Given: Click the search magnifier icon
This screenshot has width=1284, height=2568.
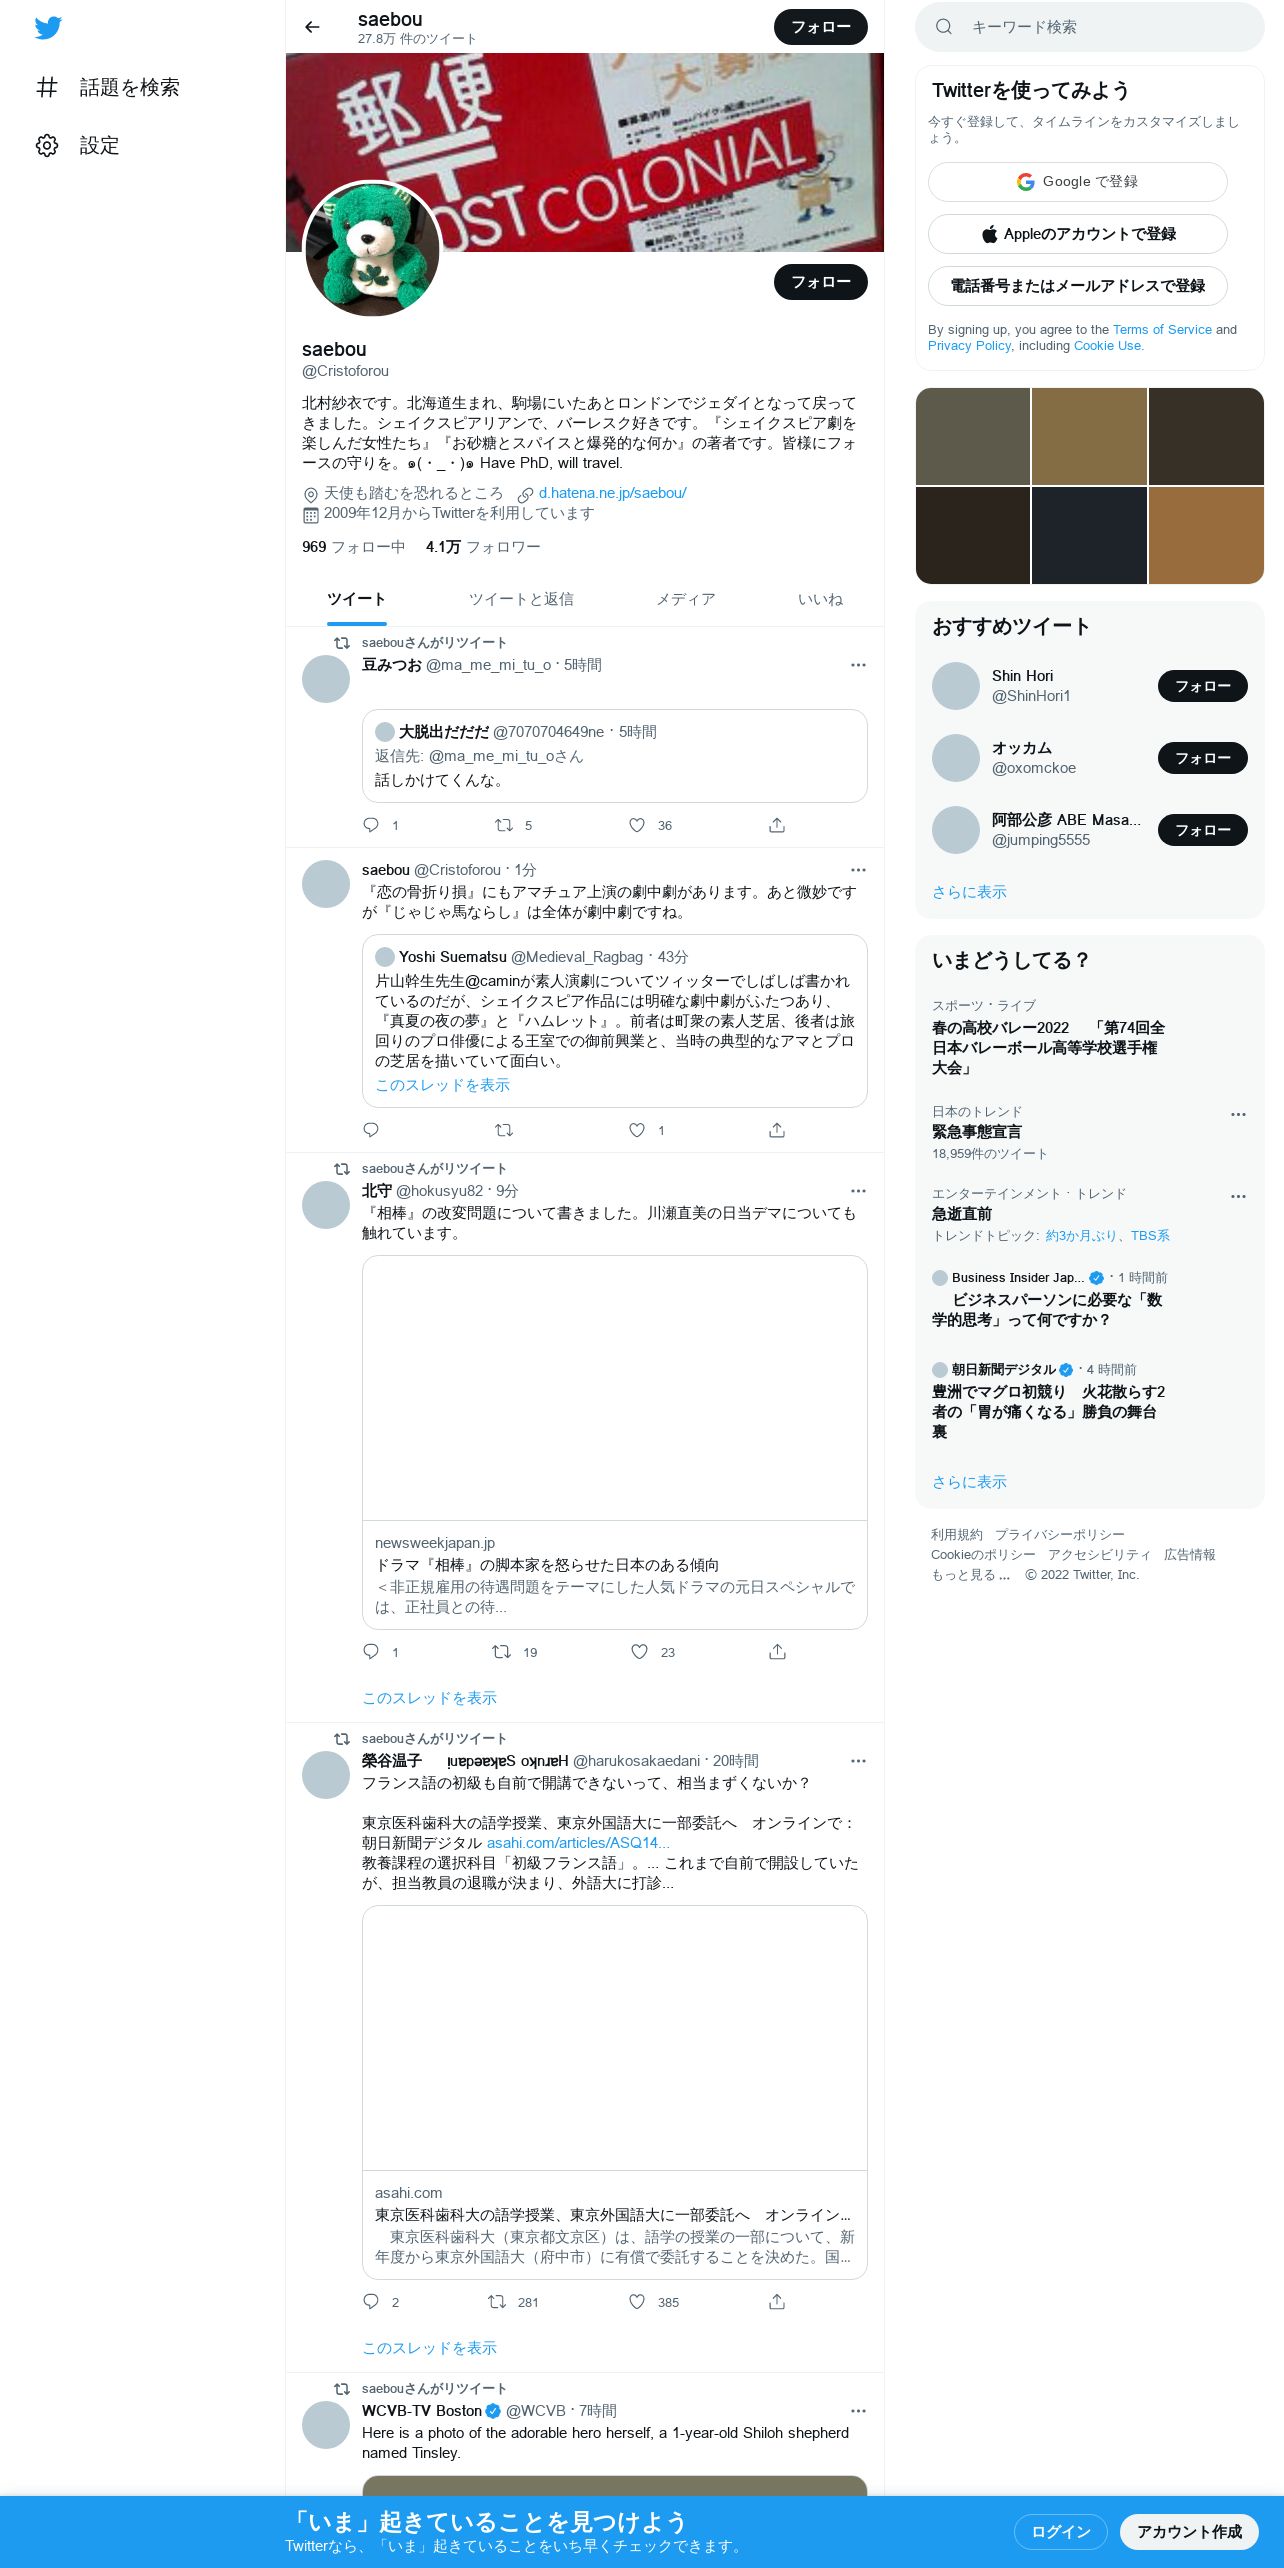Looking at the screenshot, I should [943, 27].
